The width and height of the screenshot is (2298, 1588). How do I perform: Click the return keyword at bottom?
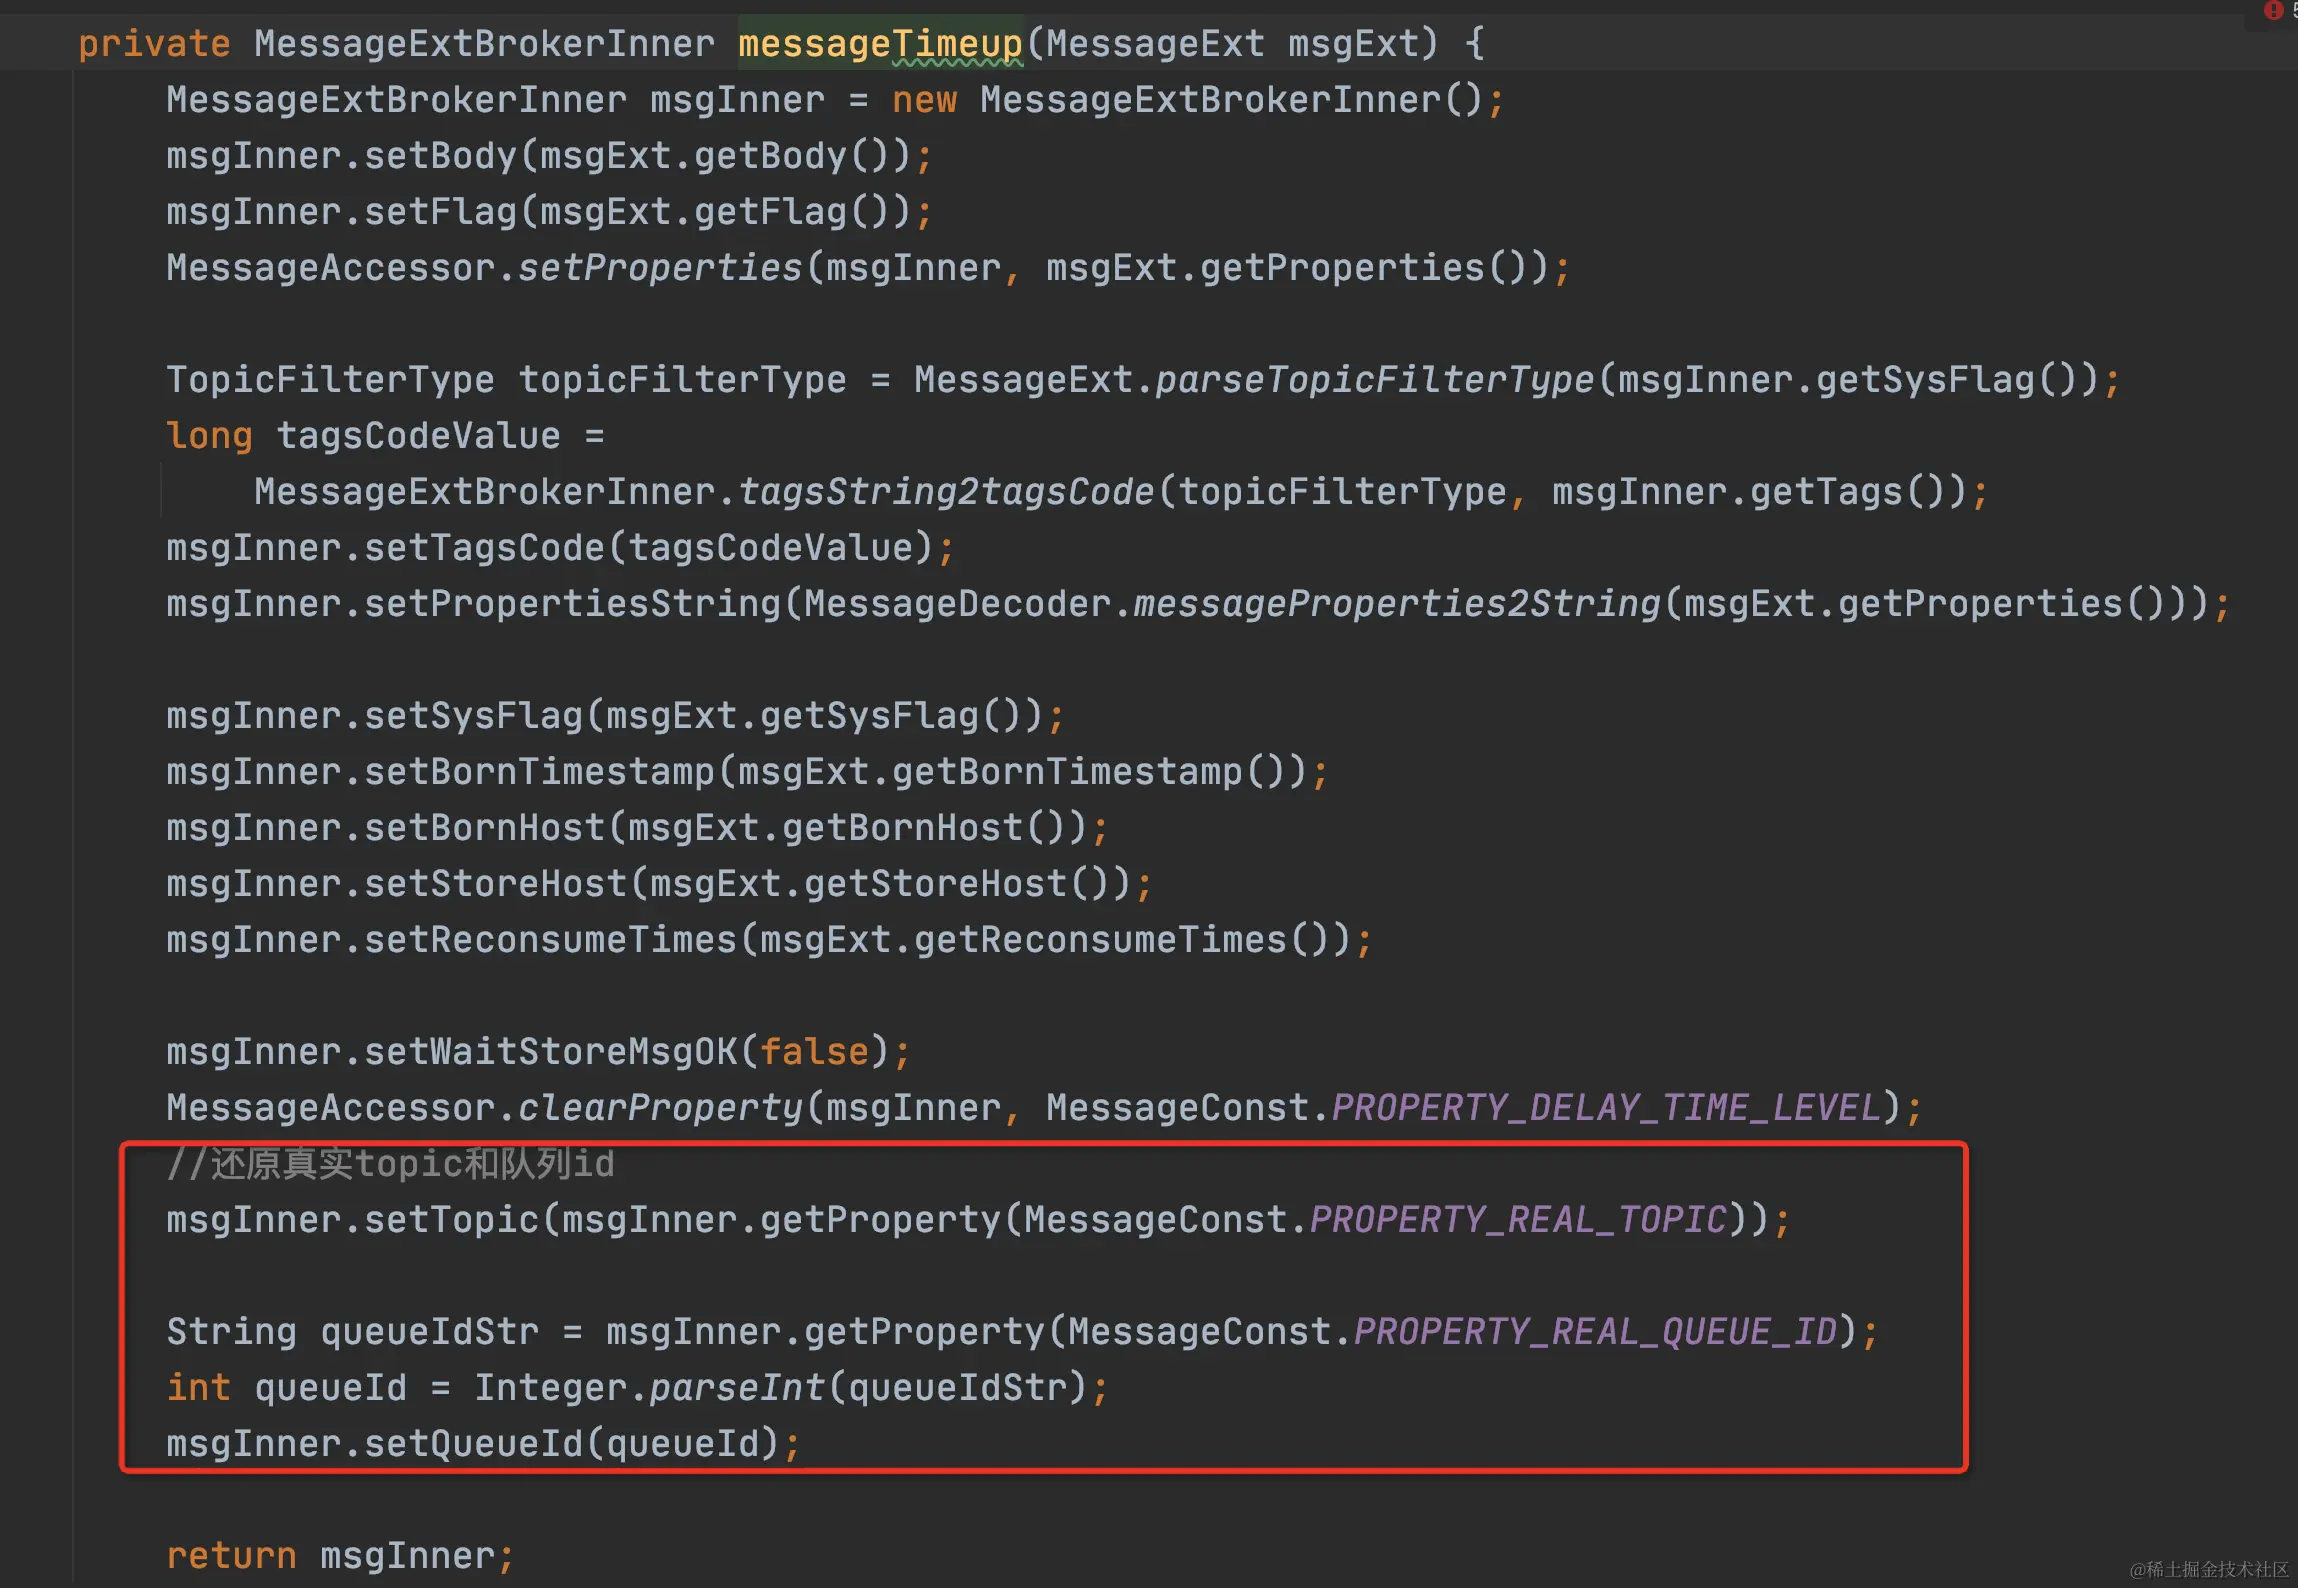coord(231,1556)
